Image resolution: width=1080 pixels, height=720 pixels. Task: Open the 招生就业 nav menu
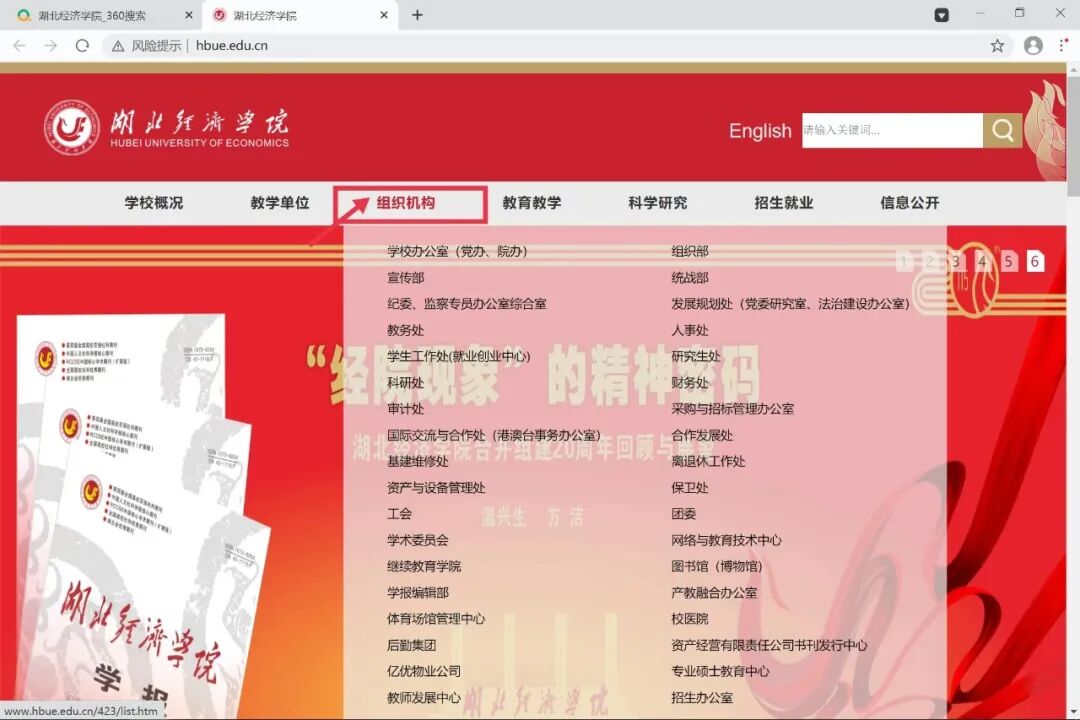coord(784,203)
